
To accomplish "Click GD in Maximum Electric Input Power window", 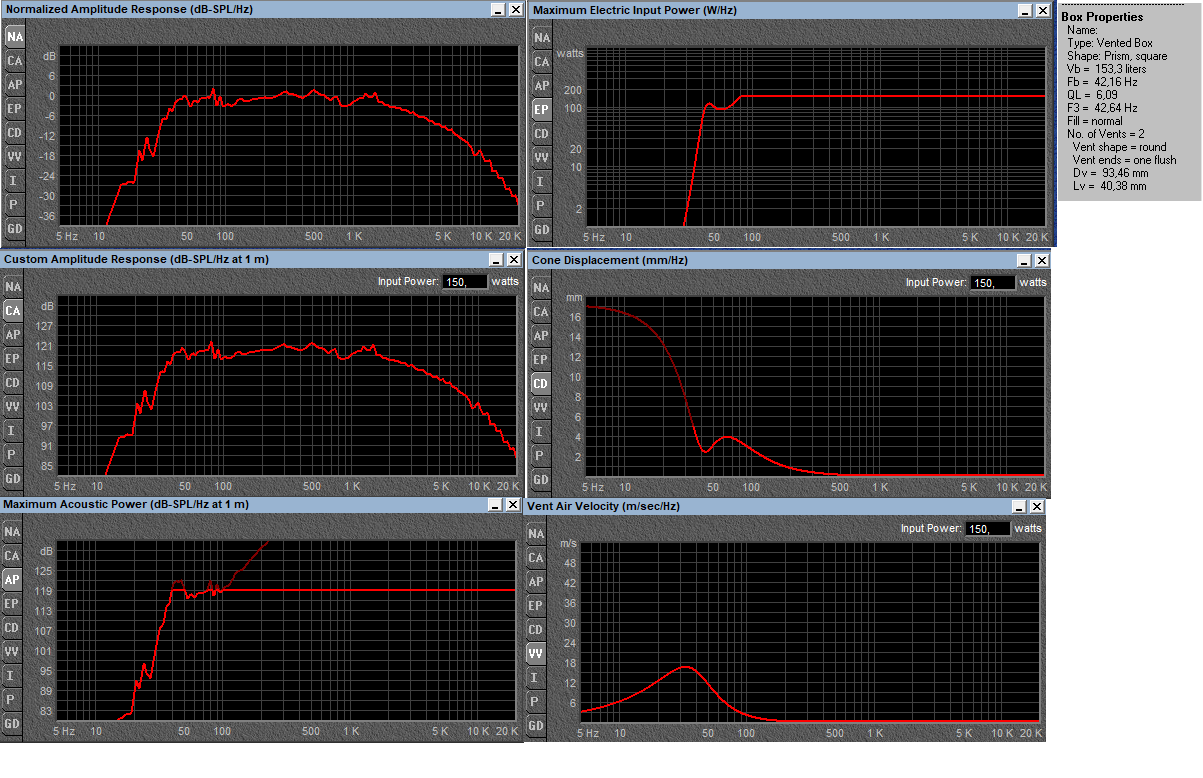I will [541, 230].
